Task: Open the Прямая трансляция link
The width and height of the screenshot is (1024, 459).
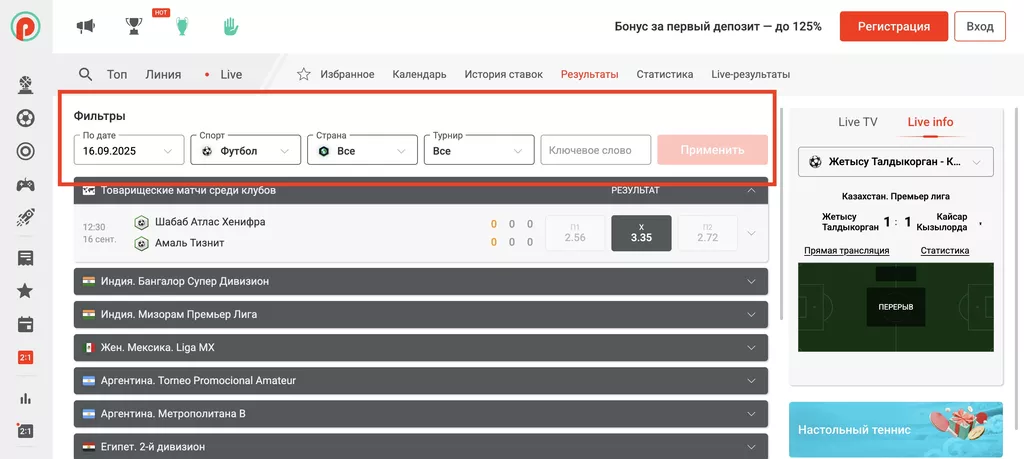Action: pos(846,251)
